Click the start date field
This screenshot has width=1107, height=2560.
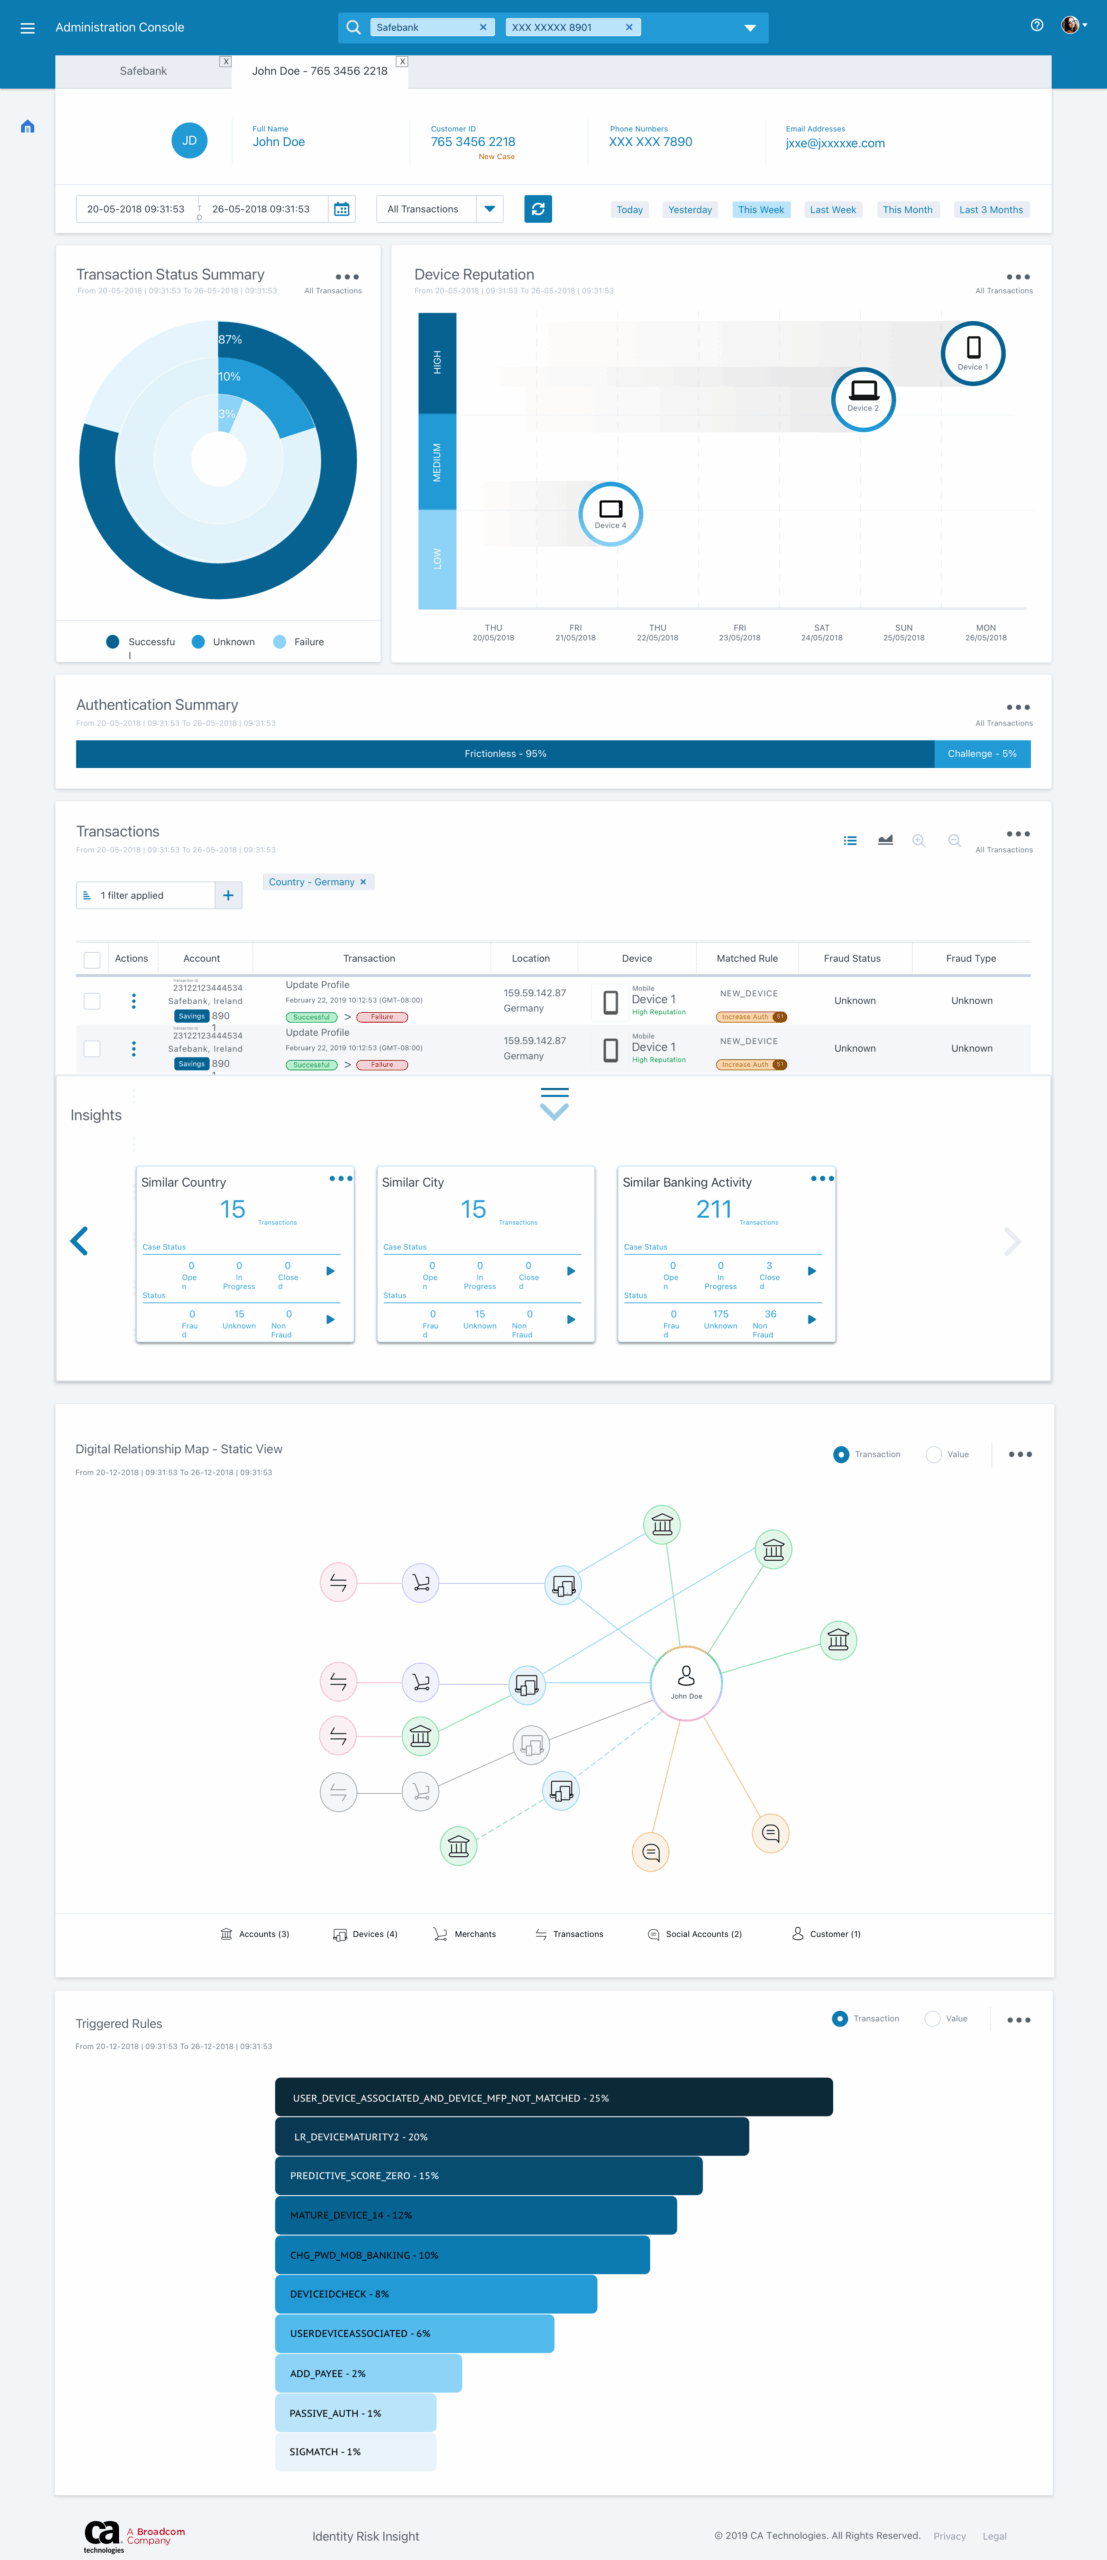pyautogui.click(x=136, y=209)
